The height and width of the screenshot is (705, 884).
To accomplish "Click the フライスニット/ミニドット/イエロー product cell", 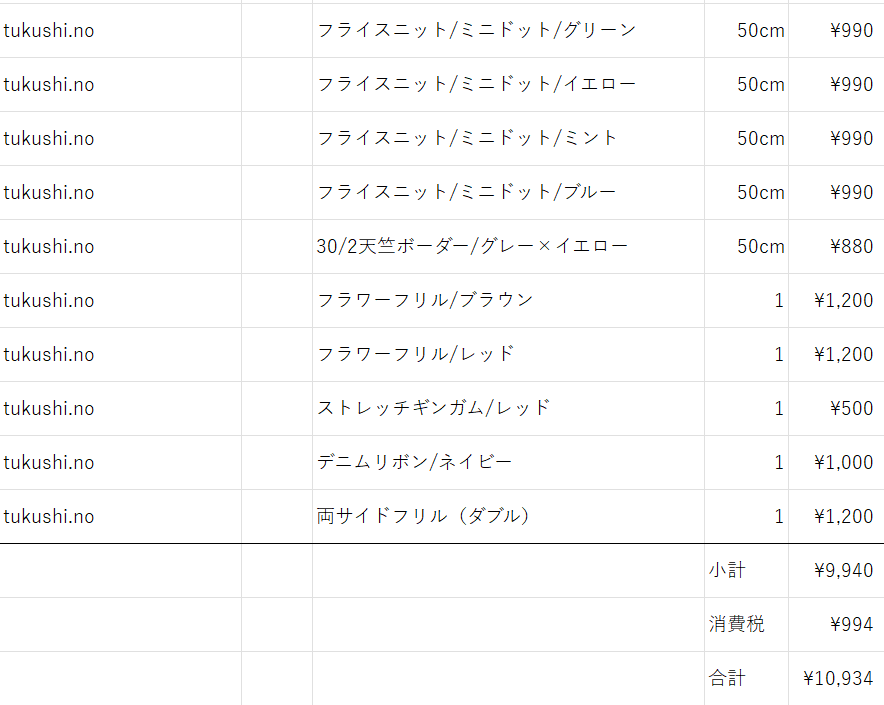I will pos(508,85).
